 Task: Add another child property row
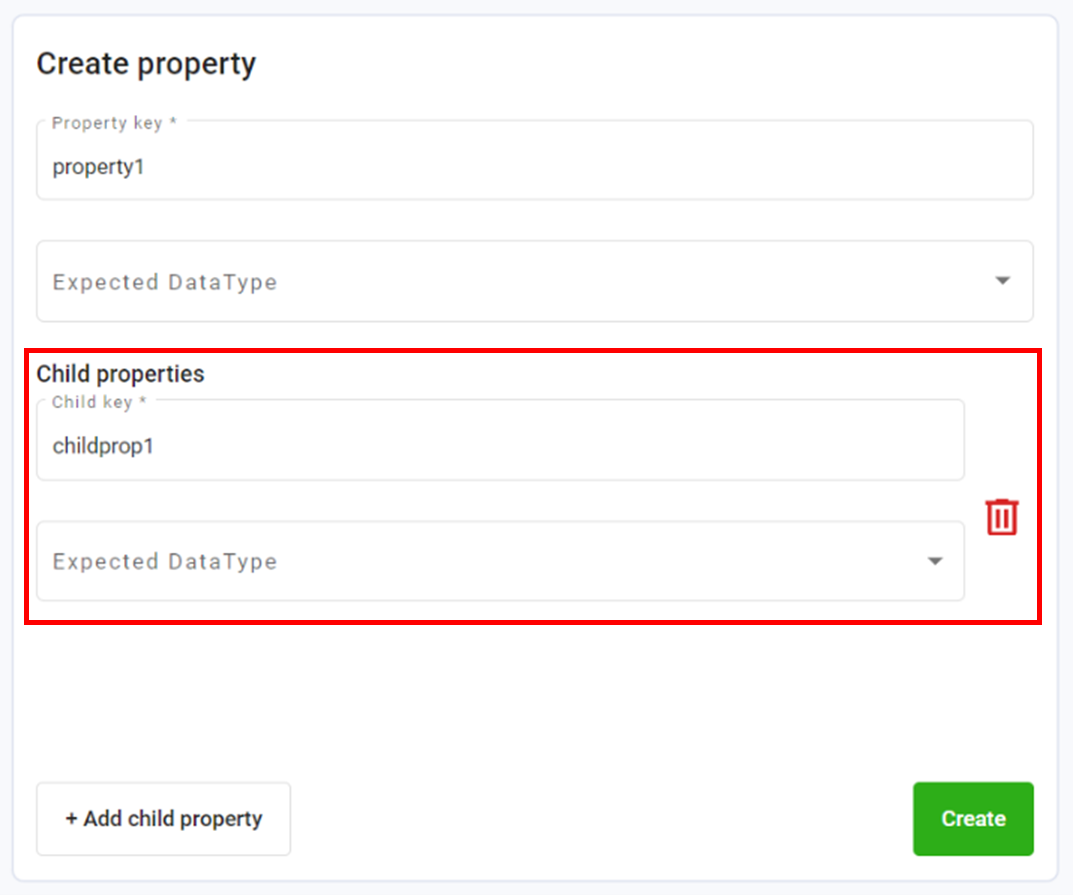click(x=163, y=818)
